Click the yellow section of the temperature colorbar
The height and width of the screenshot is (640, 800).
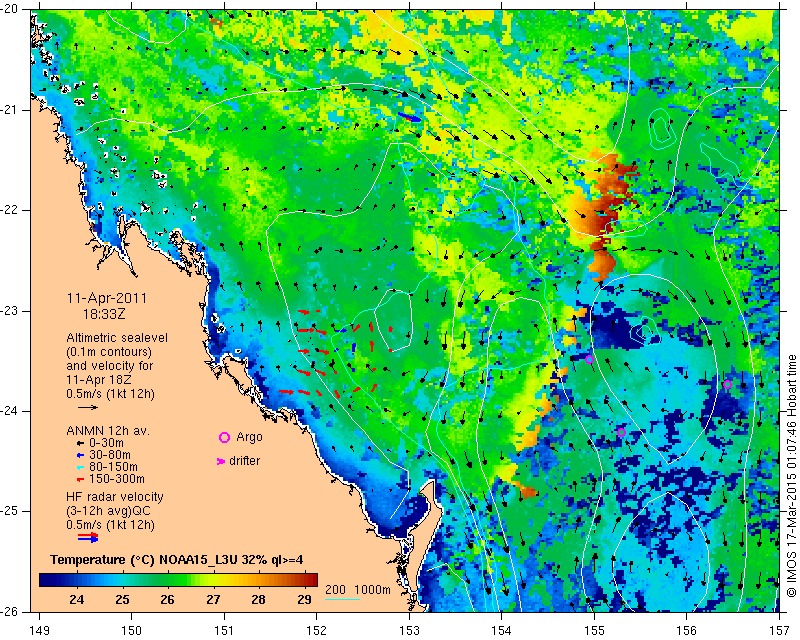click(217, 580)
